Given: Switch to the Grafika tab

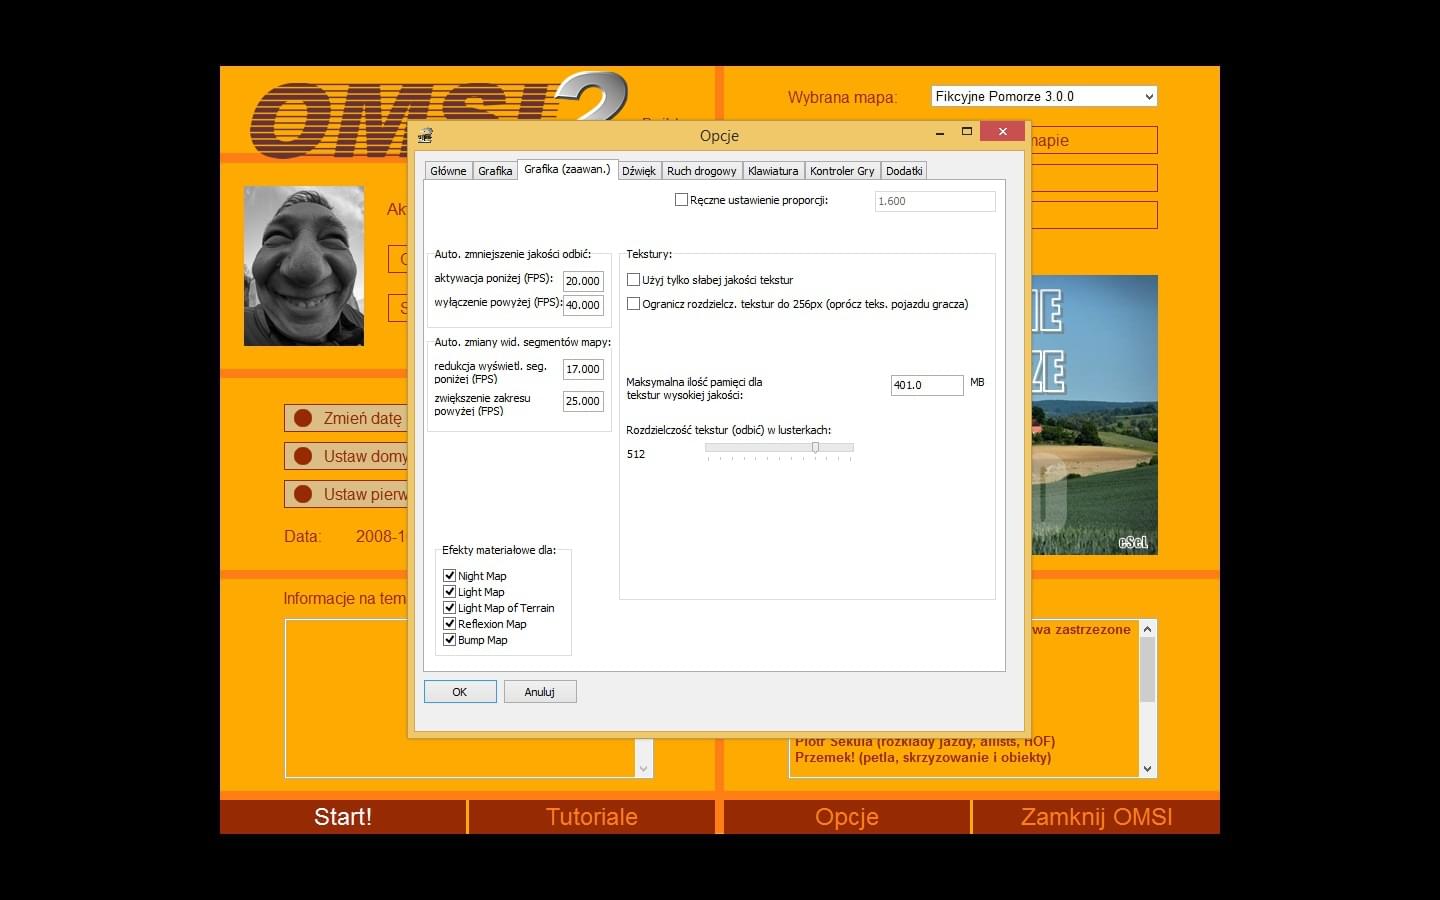Looking at the screenshot, I should pos(495,171).
